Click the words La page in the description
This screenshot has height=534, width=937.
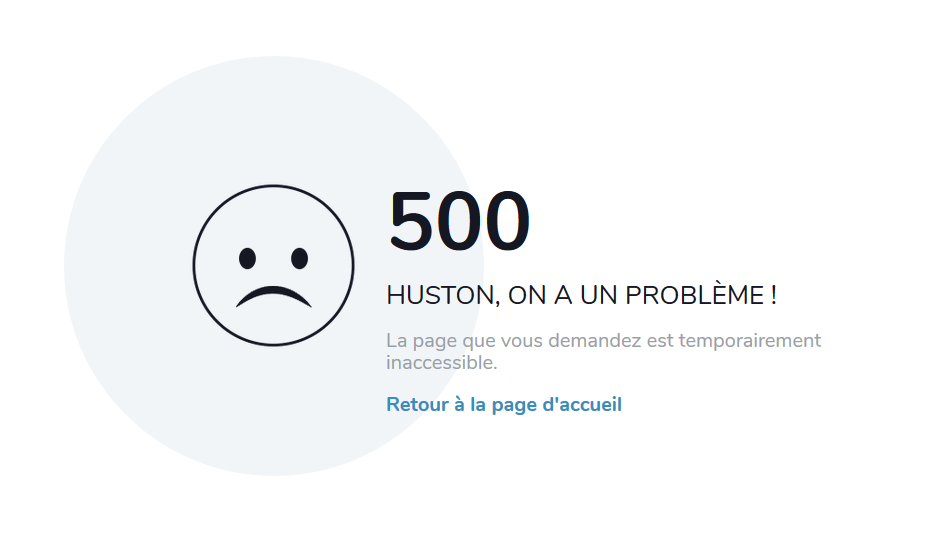click(422, 341)
